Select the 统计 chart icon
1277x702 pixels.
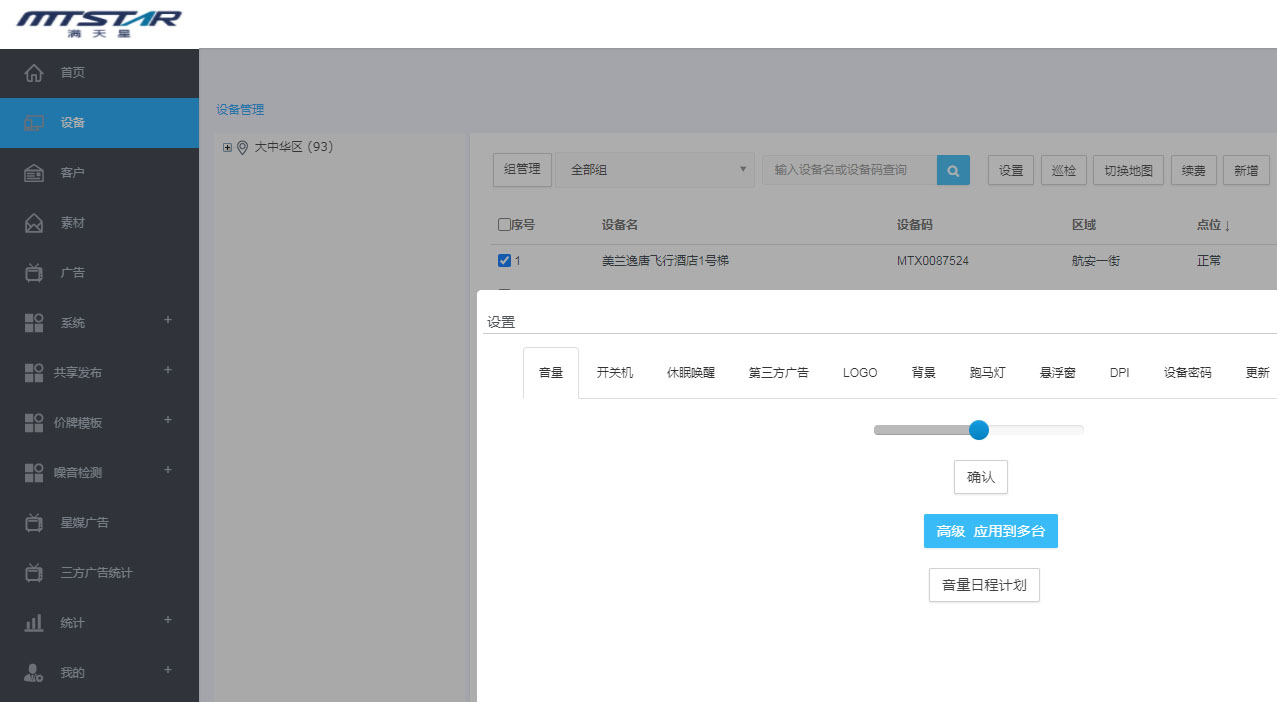point(35,622)
